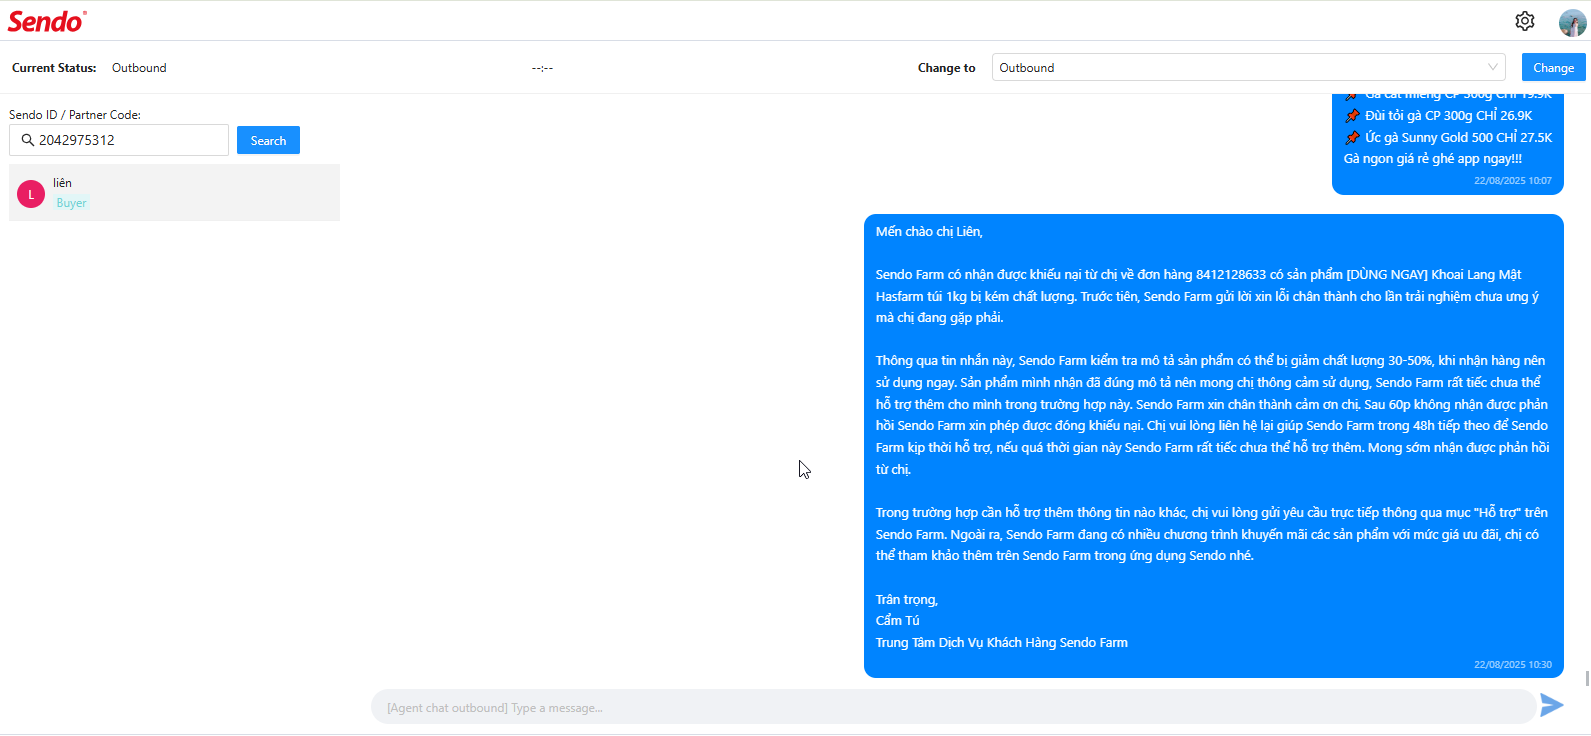Screen dimensions: 1591x736
Task: Click the "Đùi tỏi gà CP 300g" line
Action: (1438, 115)
